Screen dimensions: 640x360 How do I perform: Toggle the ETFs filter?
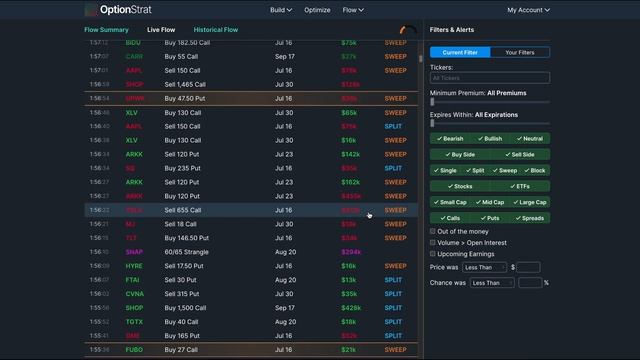pyautogui.click(x=520, y=187)
